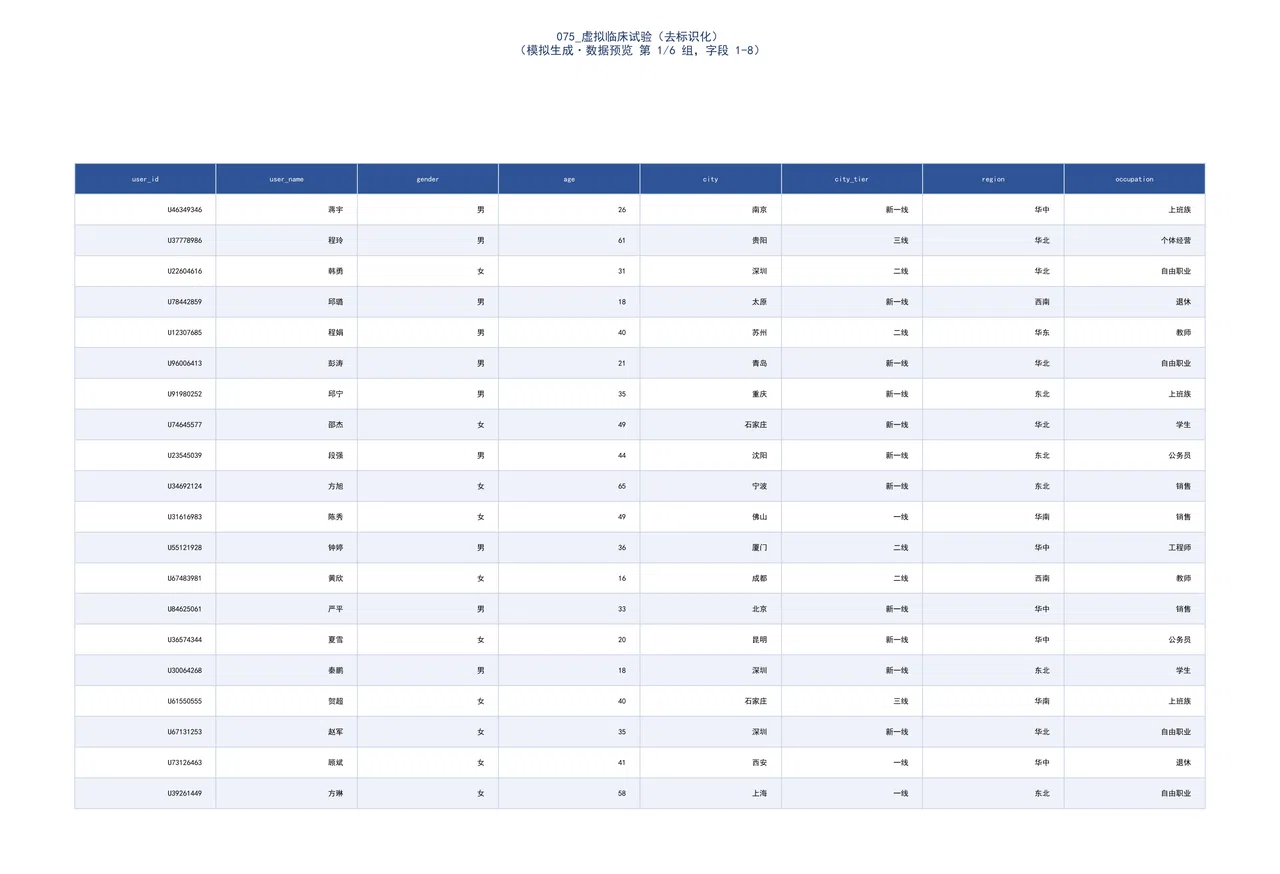The image size is (1280, 874).
Task: Select the occupation cell 工程师
Action: (1135, 548)
